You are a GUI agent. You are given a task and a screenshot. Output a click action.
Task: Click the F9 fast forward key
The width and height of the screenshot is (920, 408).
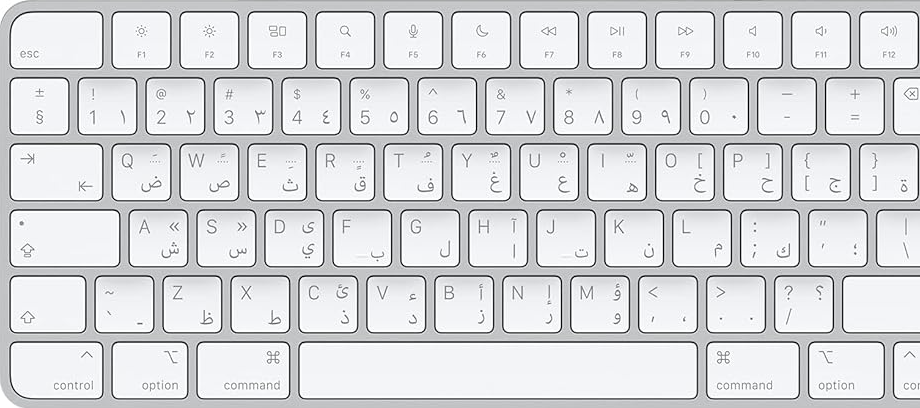coord(685,40)
